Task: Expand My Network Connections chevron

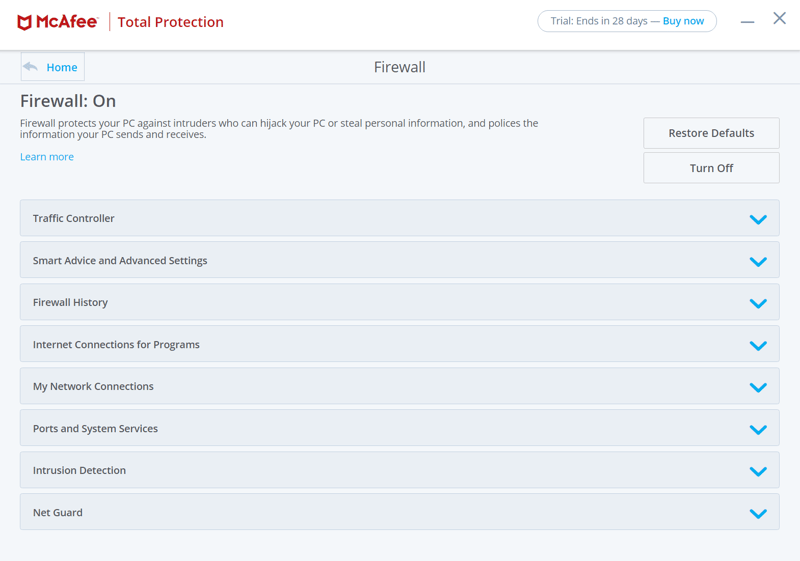Action: (758, 388)
